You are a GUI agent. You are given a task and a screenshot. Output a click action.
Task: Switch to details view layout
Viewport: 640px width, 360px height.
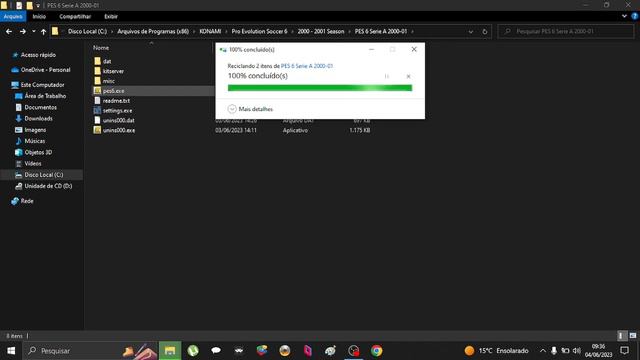[621, 336]
